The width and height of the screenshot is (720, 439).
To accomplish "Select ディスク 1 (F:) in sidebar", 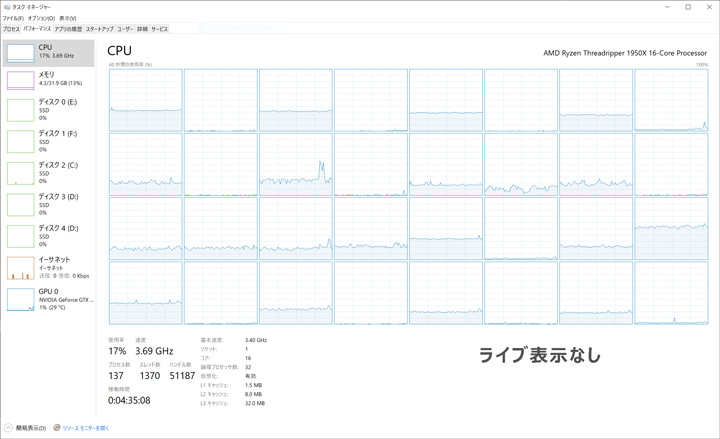I will click(x=49, y=141).
